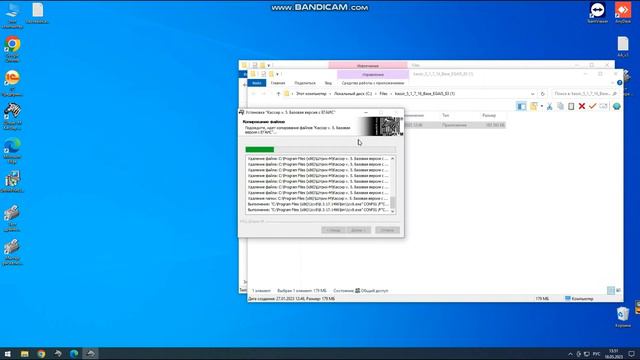This screenshot has width=640, height=360.
Task: Open notification center on taskbar
Action: click(631, 354)
